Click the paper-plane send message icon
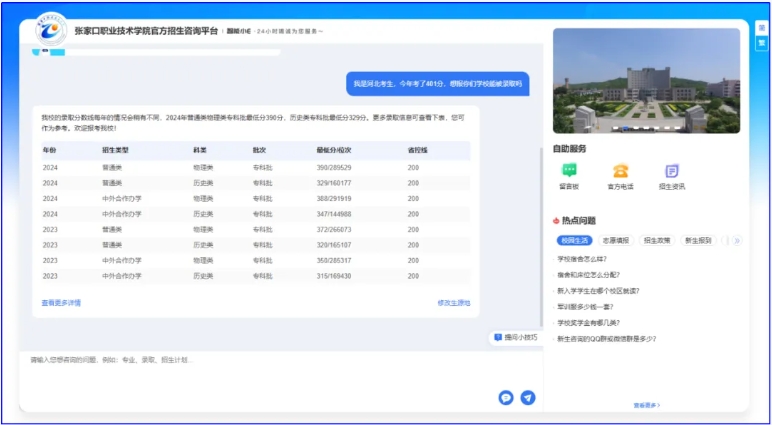Image resolution: width=772 pixels, height=425 pixels. 527,397
